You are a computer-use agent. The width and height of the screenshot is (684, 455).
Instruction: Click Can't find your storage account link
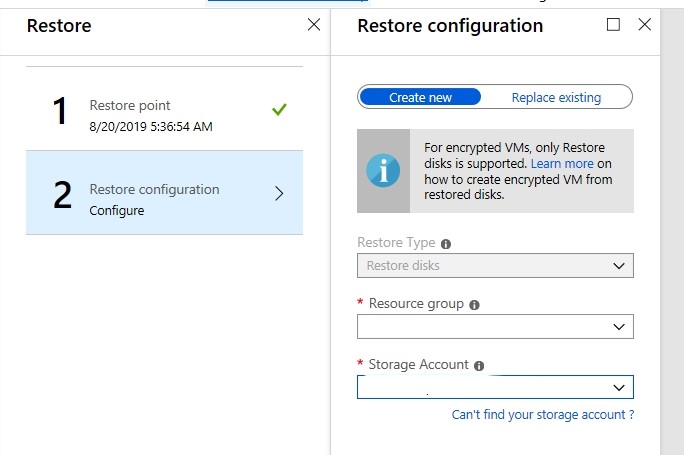tap(543, 414)
